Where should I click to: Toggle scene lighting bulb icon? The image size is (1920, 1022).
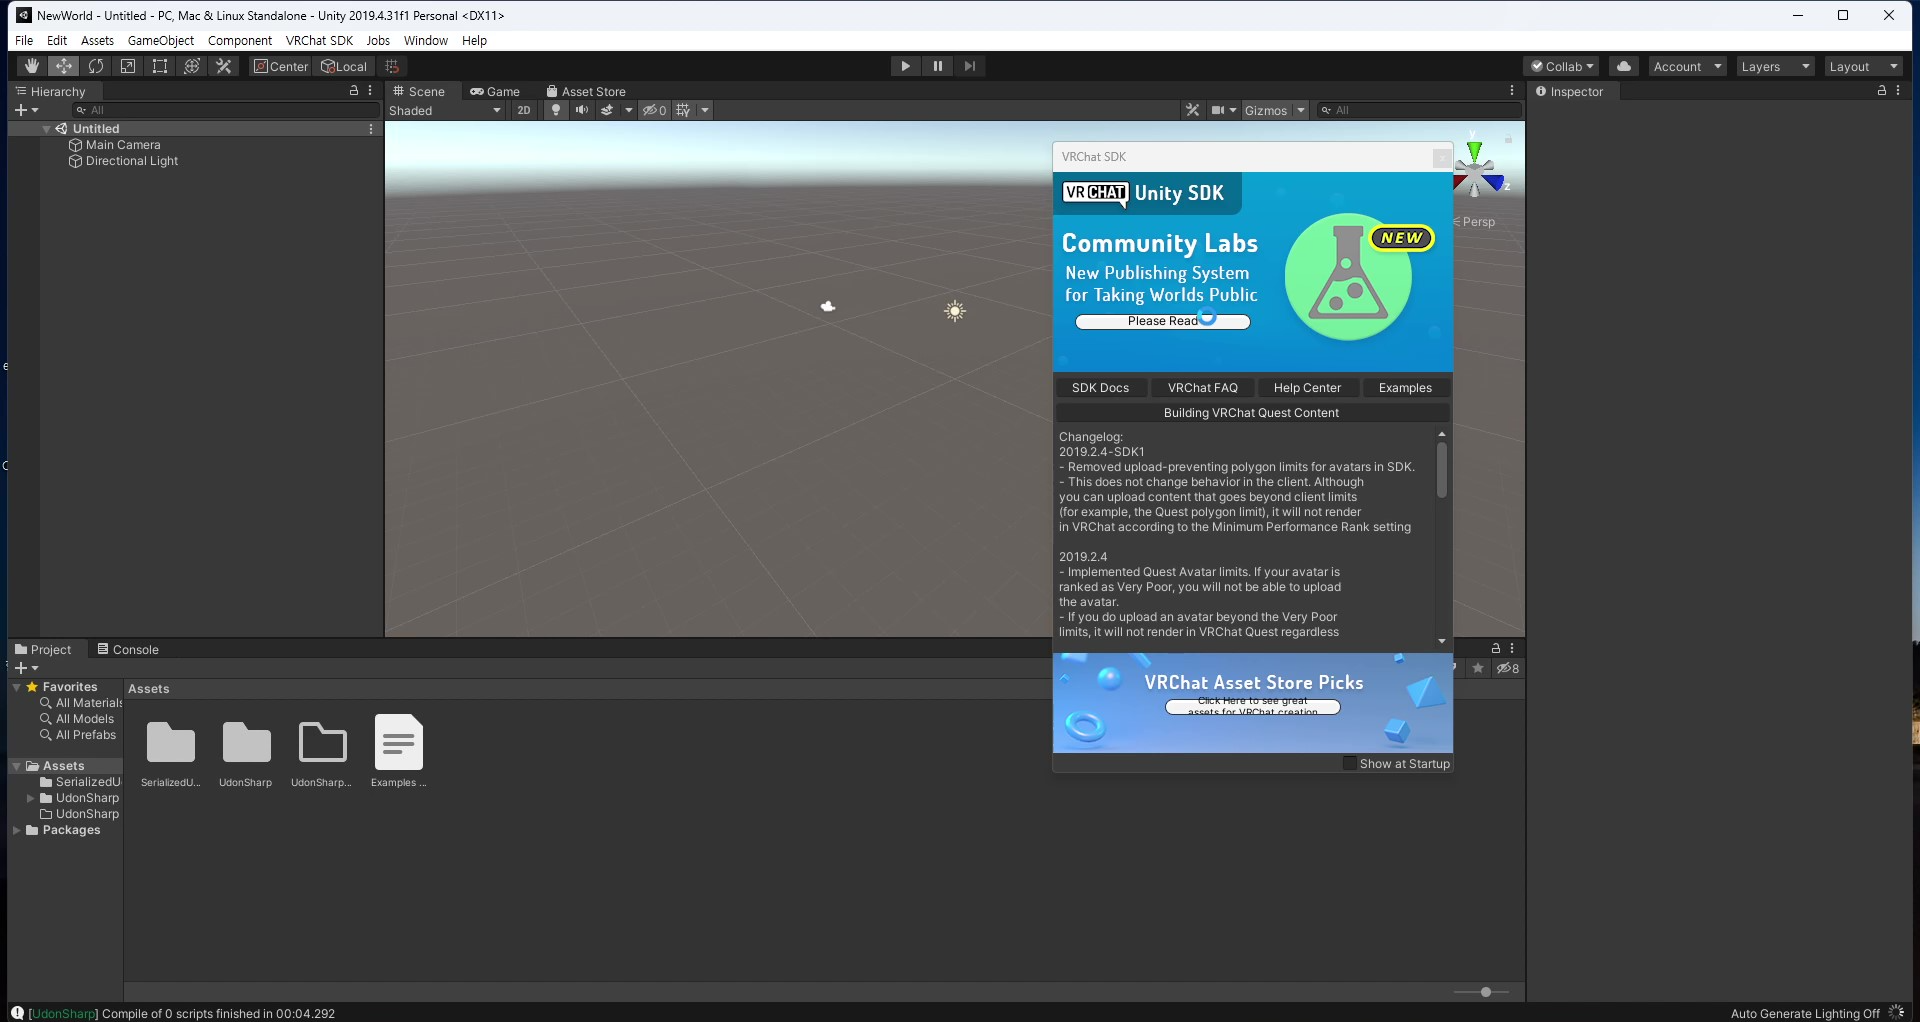[x=556, y=110]
